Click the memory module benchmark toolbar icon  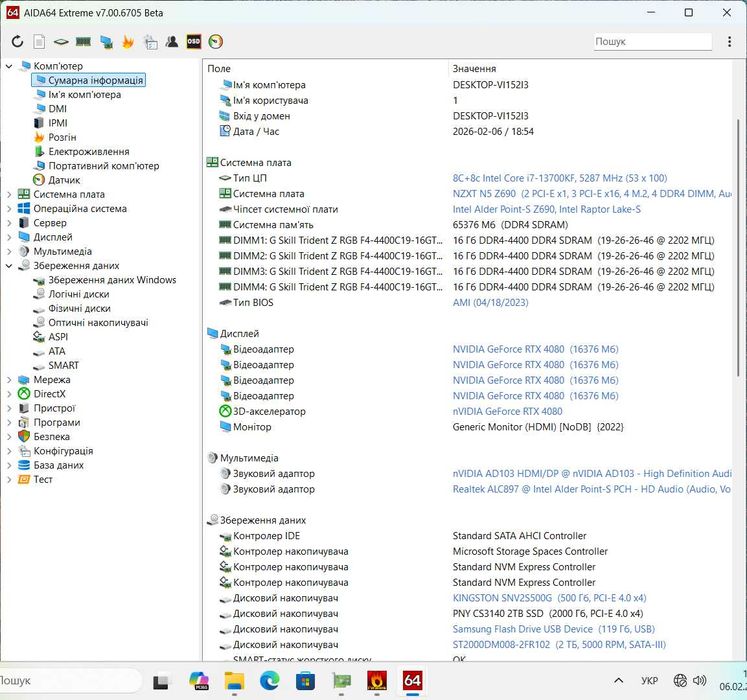point(83,42)
